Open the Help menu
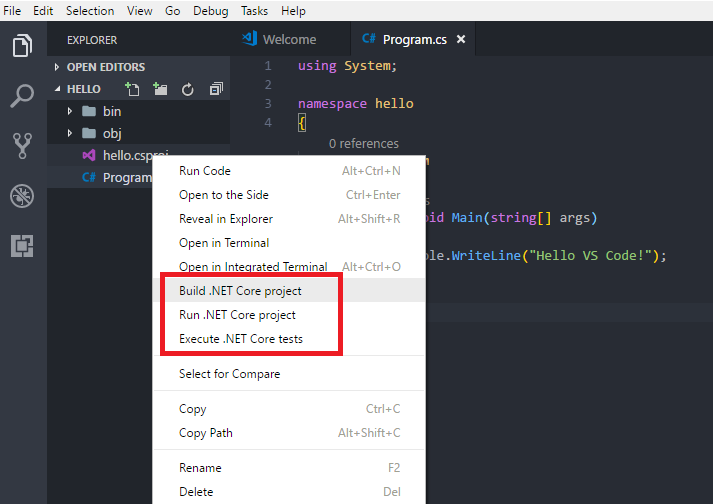Viewport: 713px width, 504px height. [x=293, y=10]
